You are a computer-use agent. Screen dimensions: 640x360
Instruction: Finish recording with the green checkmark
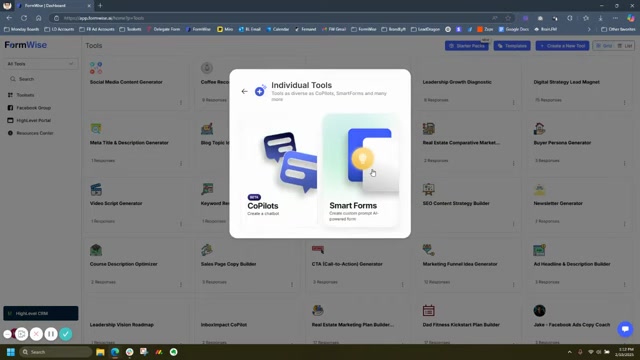pyautogui.click(x=66, y=334)
